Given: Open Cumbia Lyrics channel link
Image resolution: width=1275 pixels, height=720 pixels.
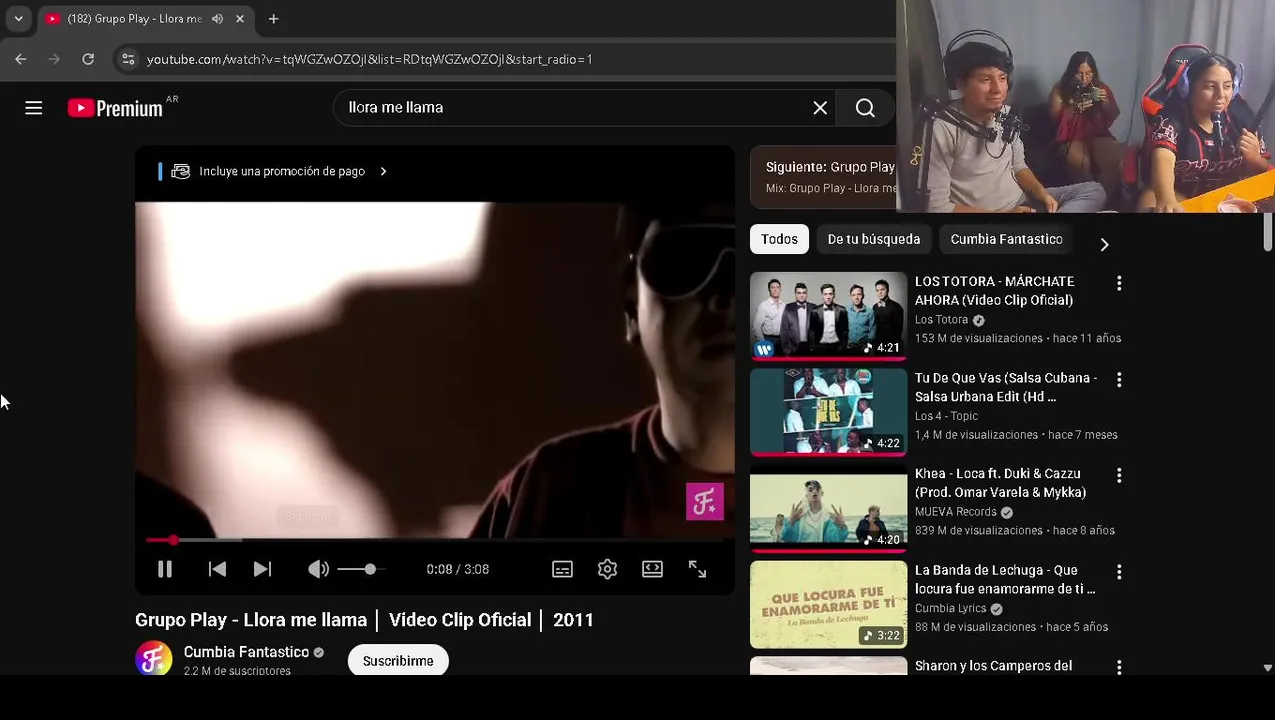Looking at the screenshot, I should 950,608.
